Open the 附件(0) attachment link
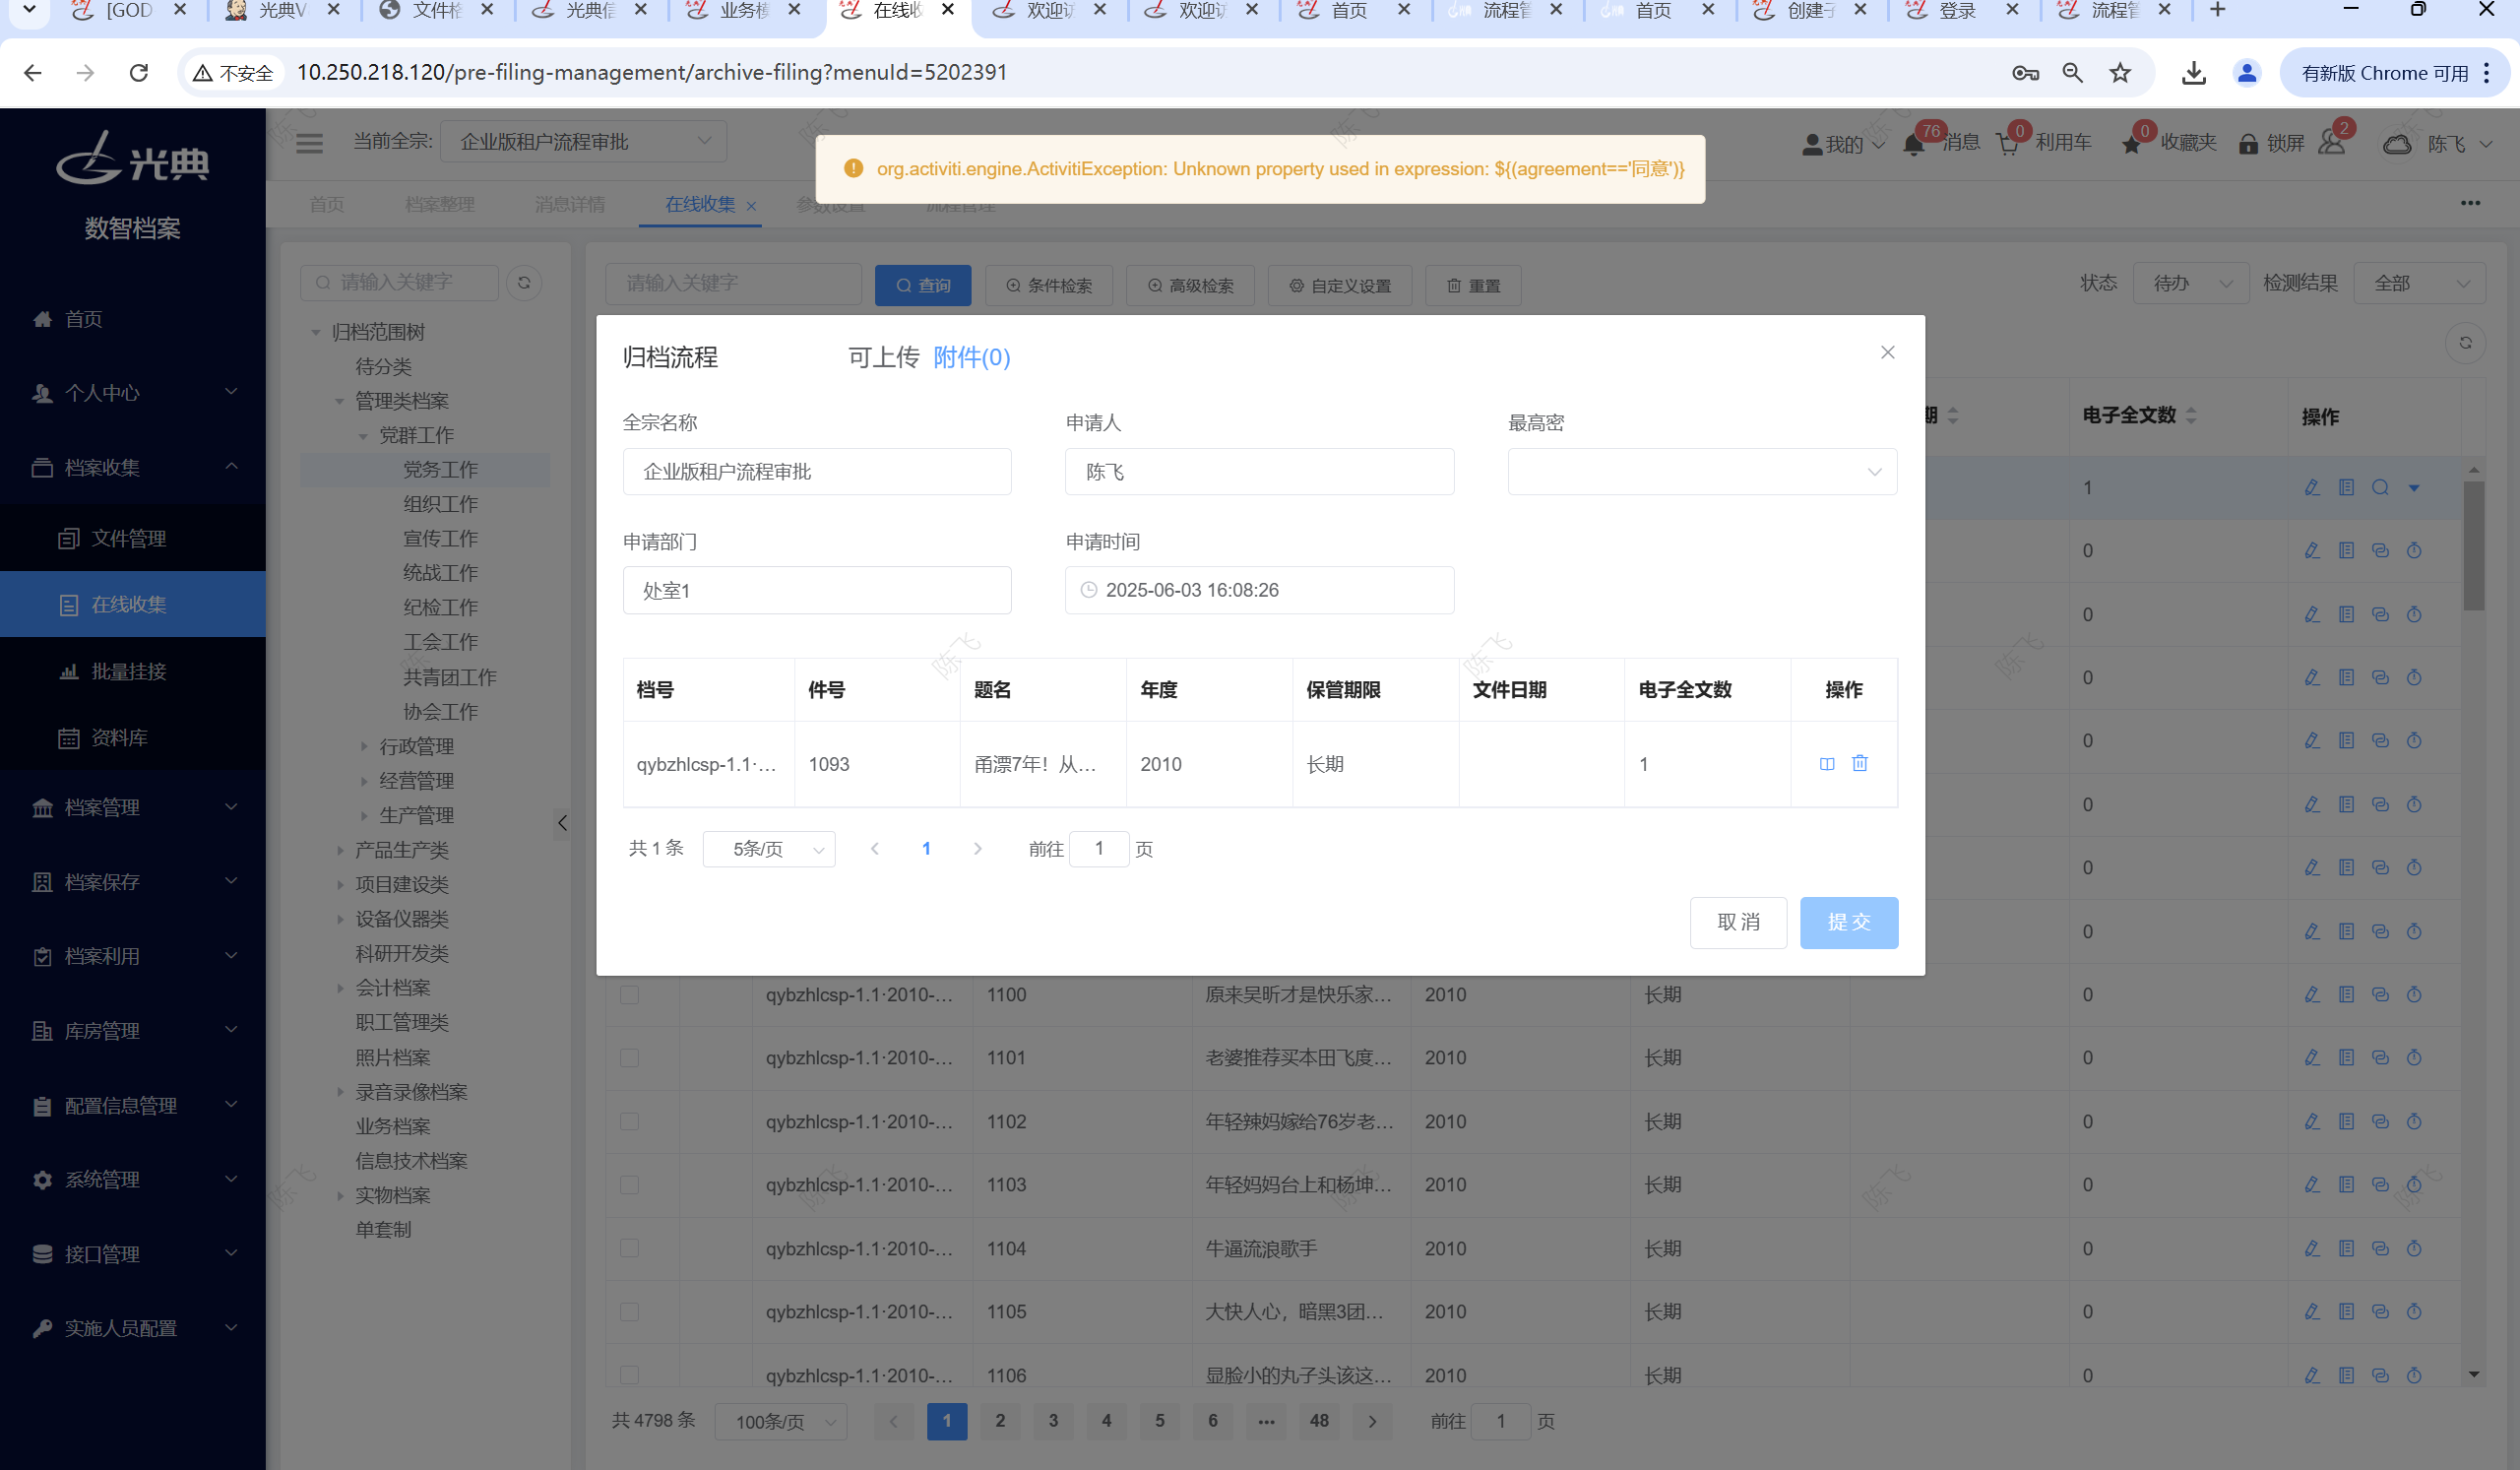 [x=971, y=357]
